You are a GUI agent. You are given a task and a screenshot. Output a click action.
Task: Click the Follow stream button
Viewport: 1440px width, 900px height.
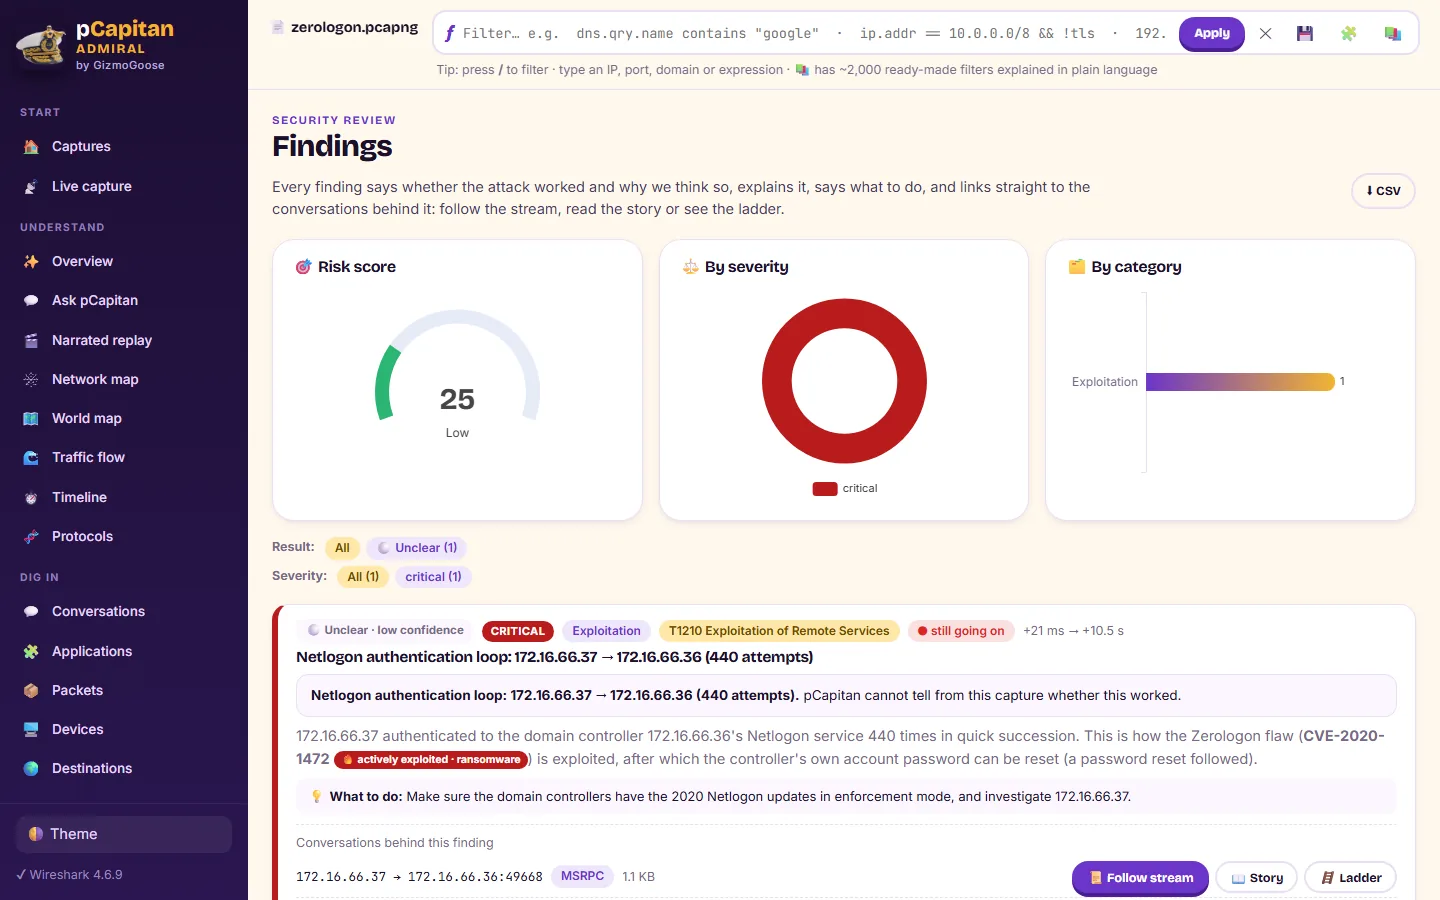pos(1140,878)
